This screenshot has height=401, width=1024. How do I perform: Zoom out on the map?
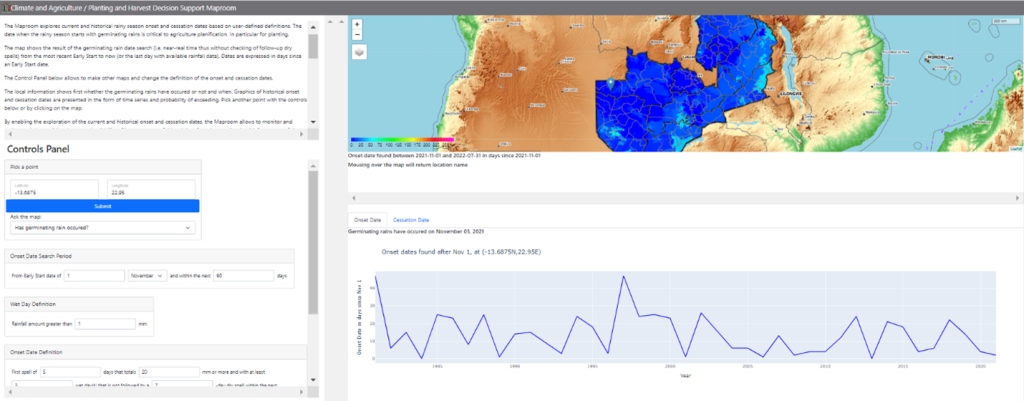(x=358, y=35)
